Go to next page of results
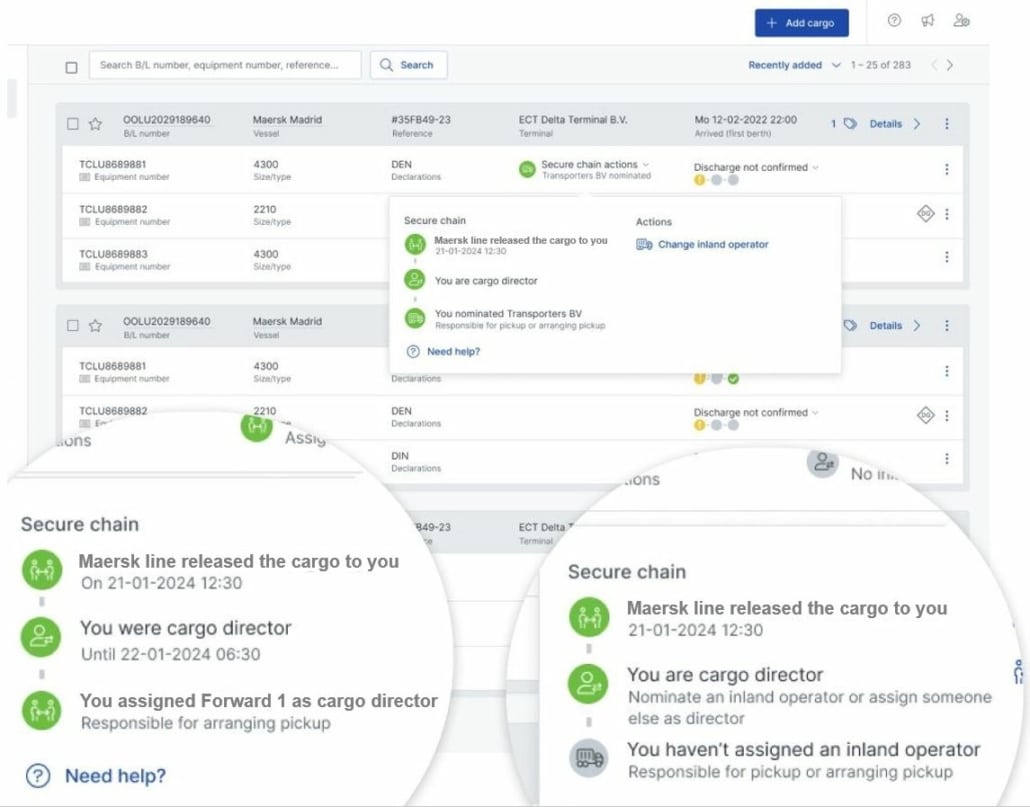Screen dimensions: 1030x807 click(x=950, y=65)
